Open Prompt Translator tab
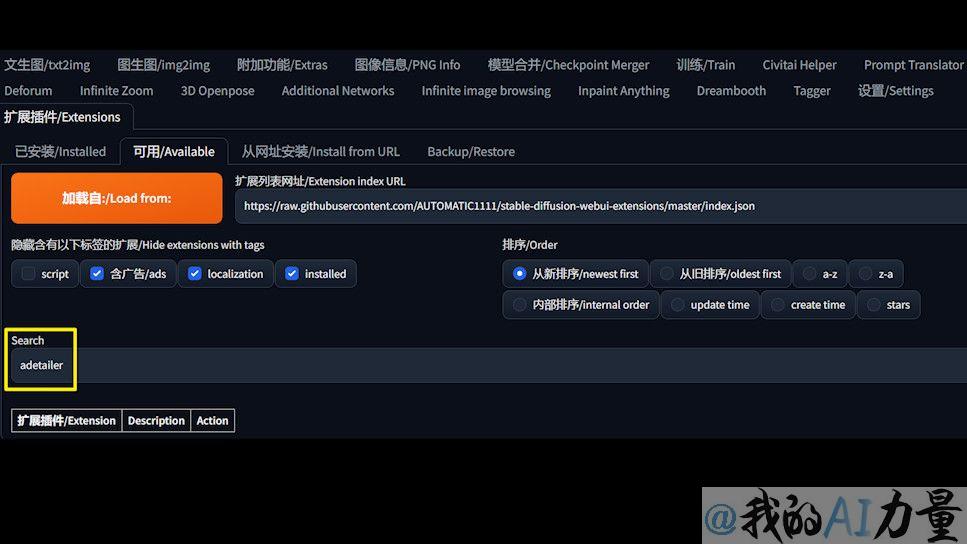The width and height of the screenshot is (967, 544). pyautogui.click(x=913, y=65)
